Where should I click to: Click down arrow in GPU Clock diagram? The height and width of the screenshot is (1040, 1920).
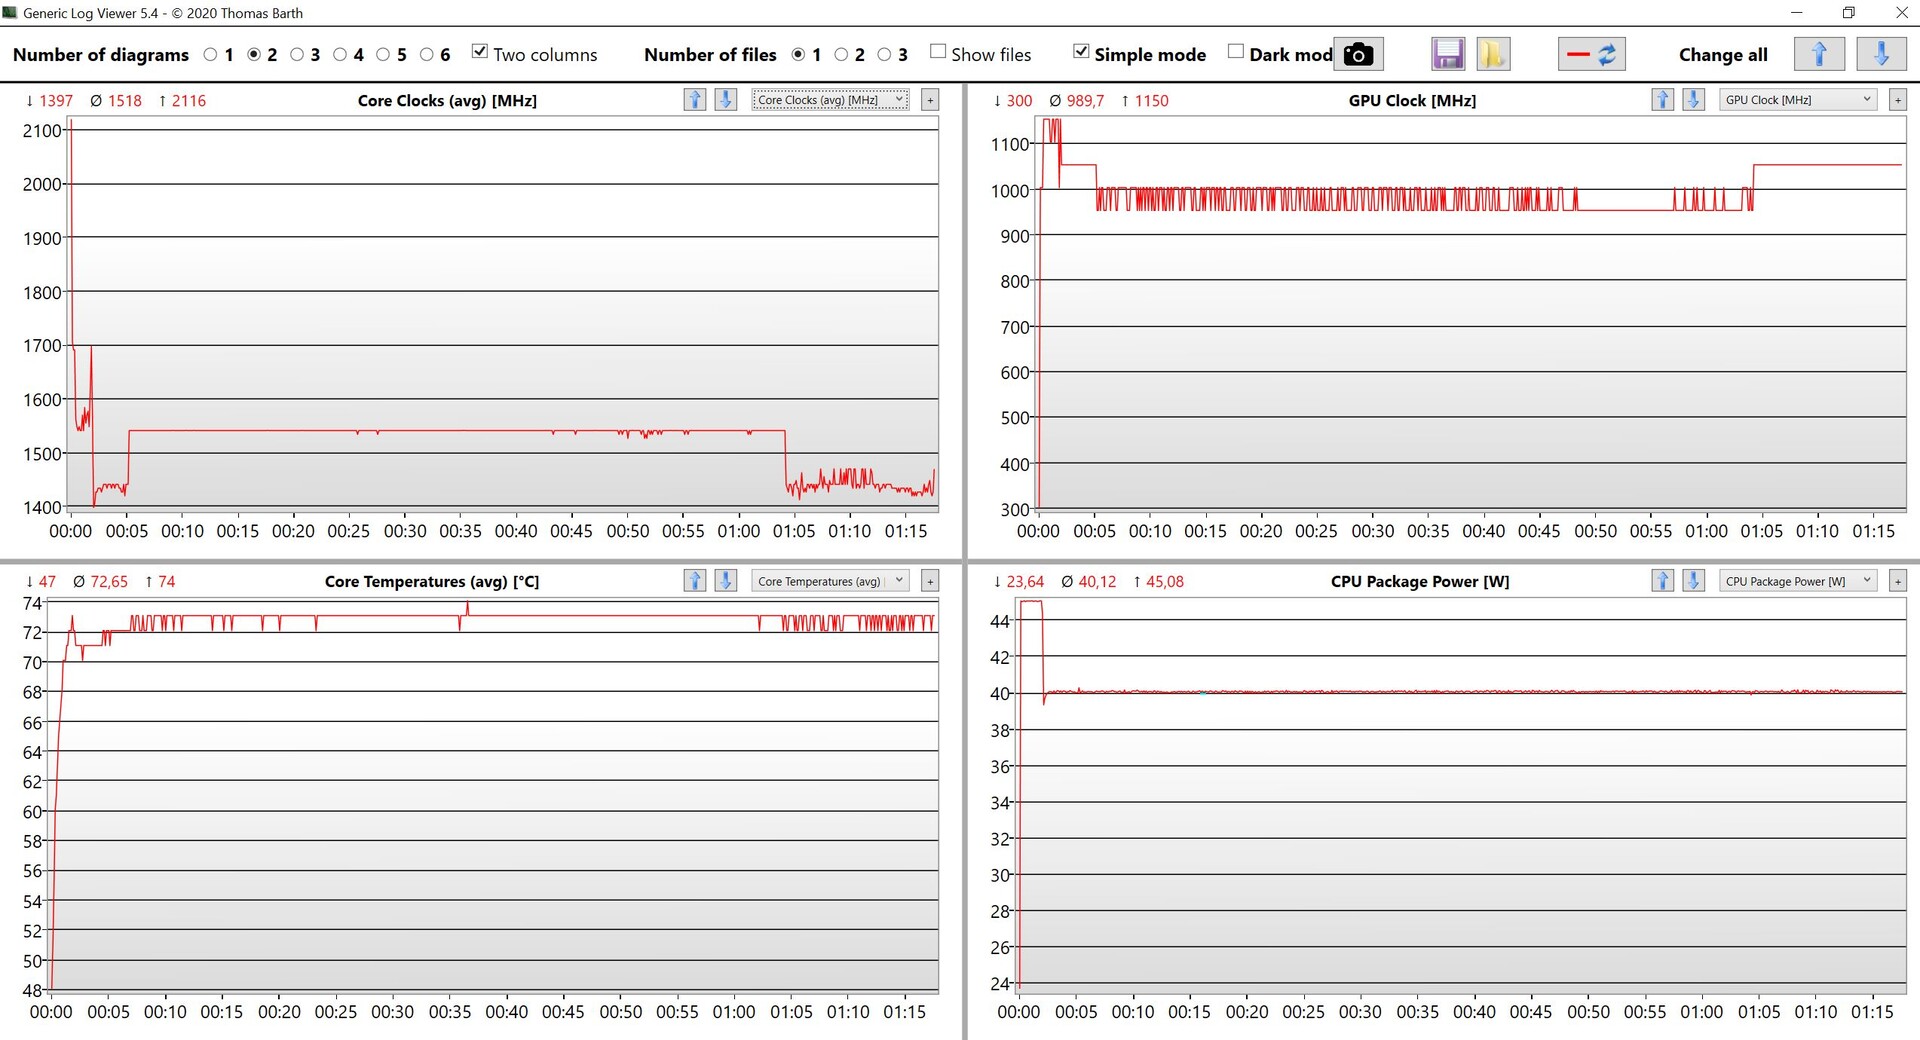pyautogui.click(x=1693, y=100)
